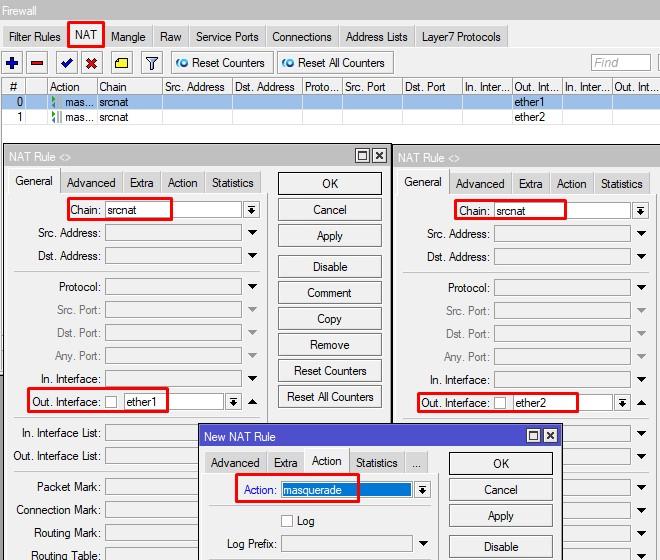Toggle the ether2 Out. Interface negate checkbox
This screenshot has height=560, width=660.
click(500, 403)
